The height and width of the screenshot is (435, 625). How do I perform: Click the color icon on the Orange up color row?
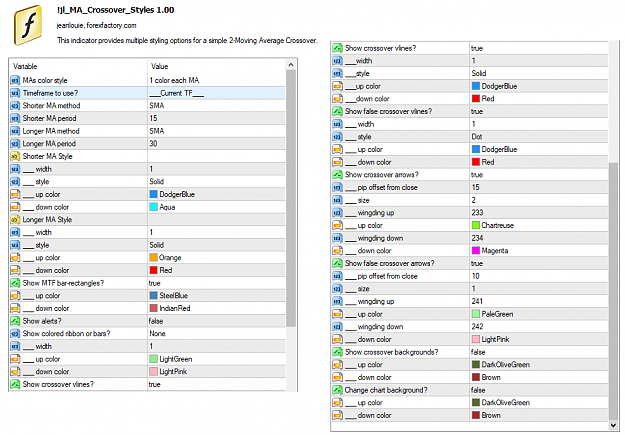(15, 258)
